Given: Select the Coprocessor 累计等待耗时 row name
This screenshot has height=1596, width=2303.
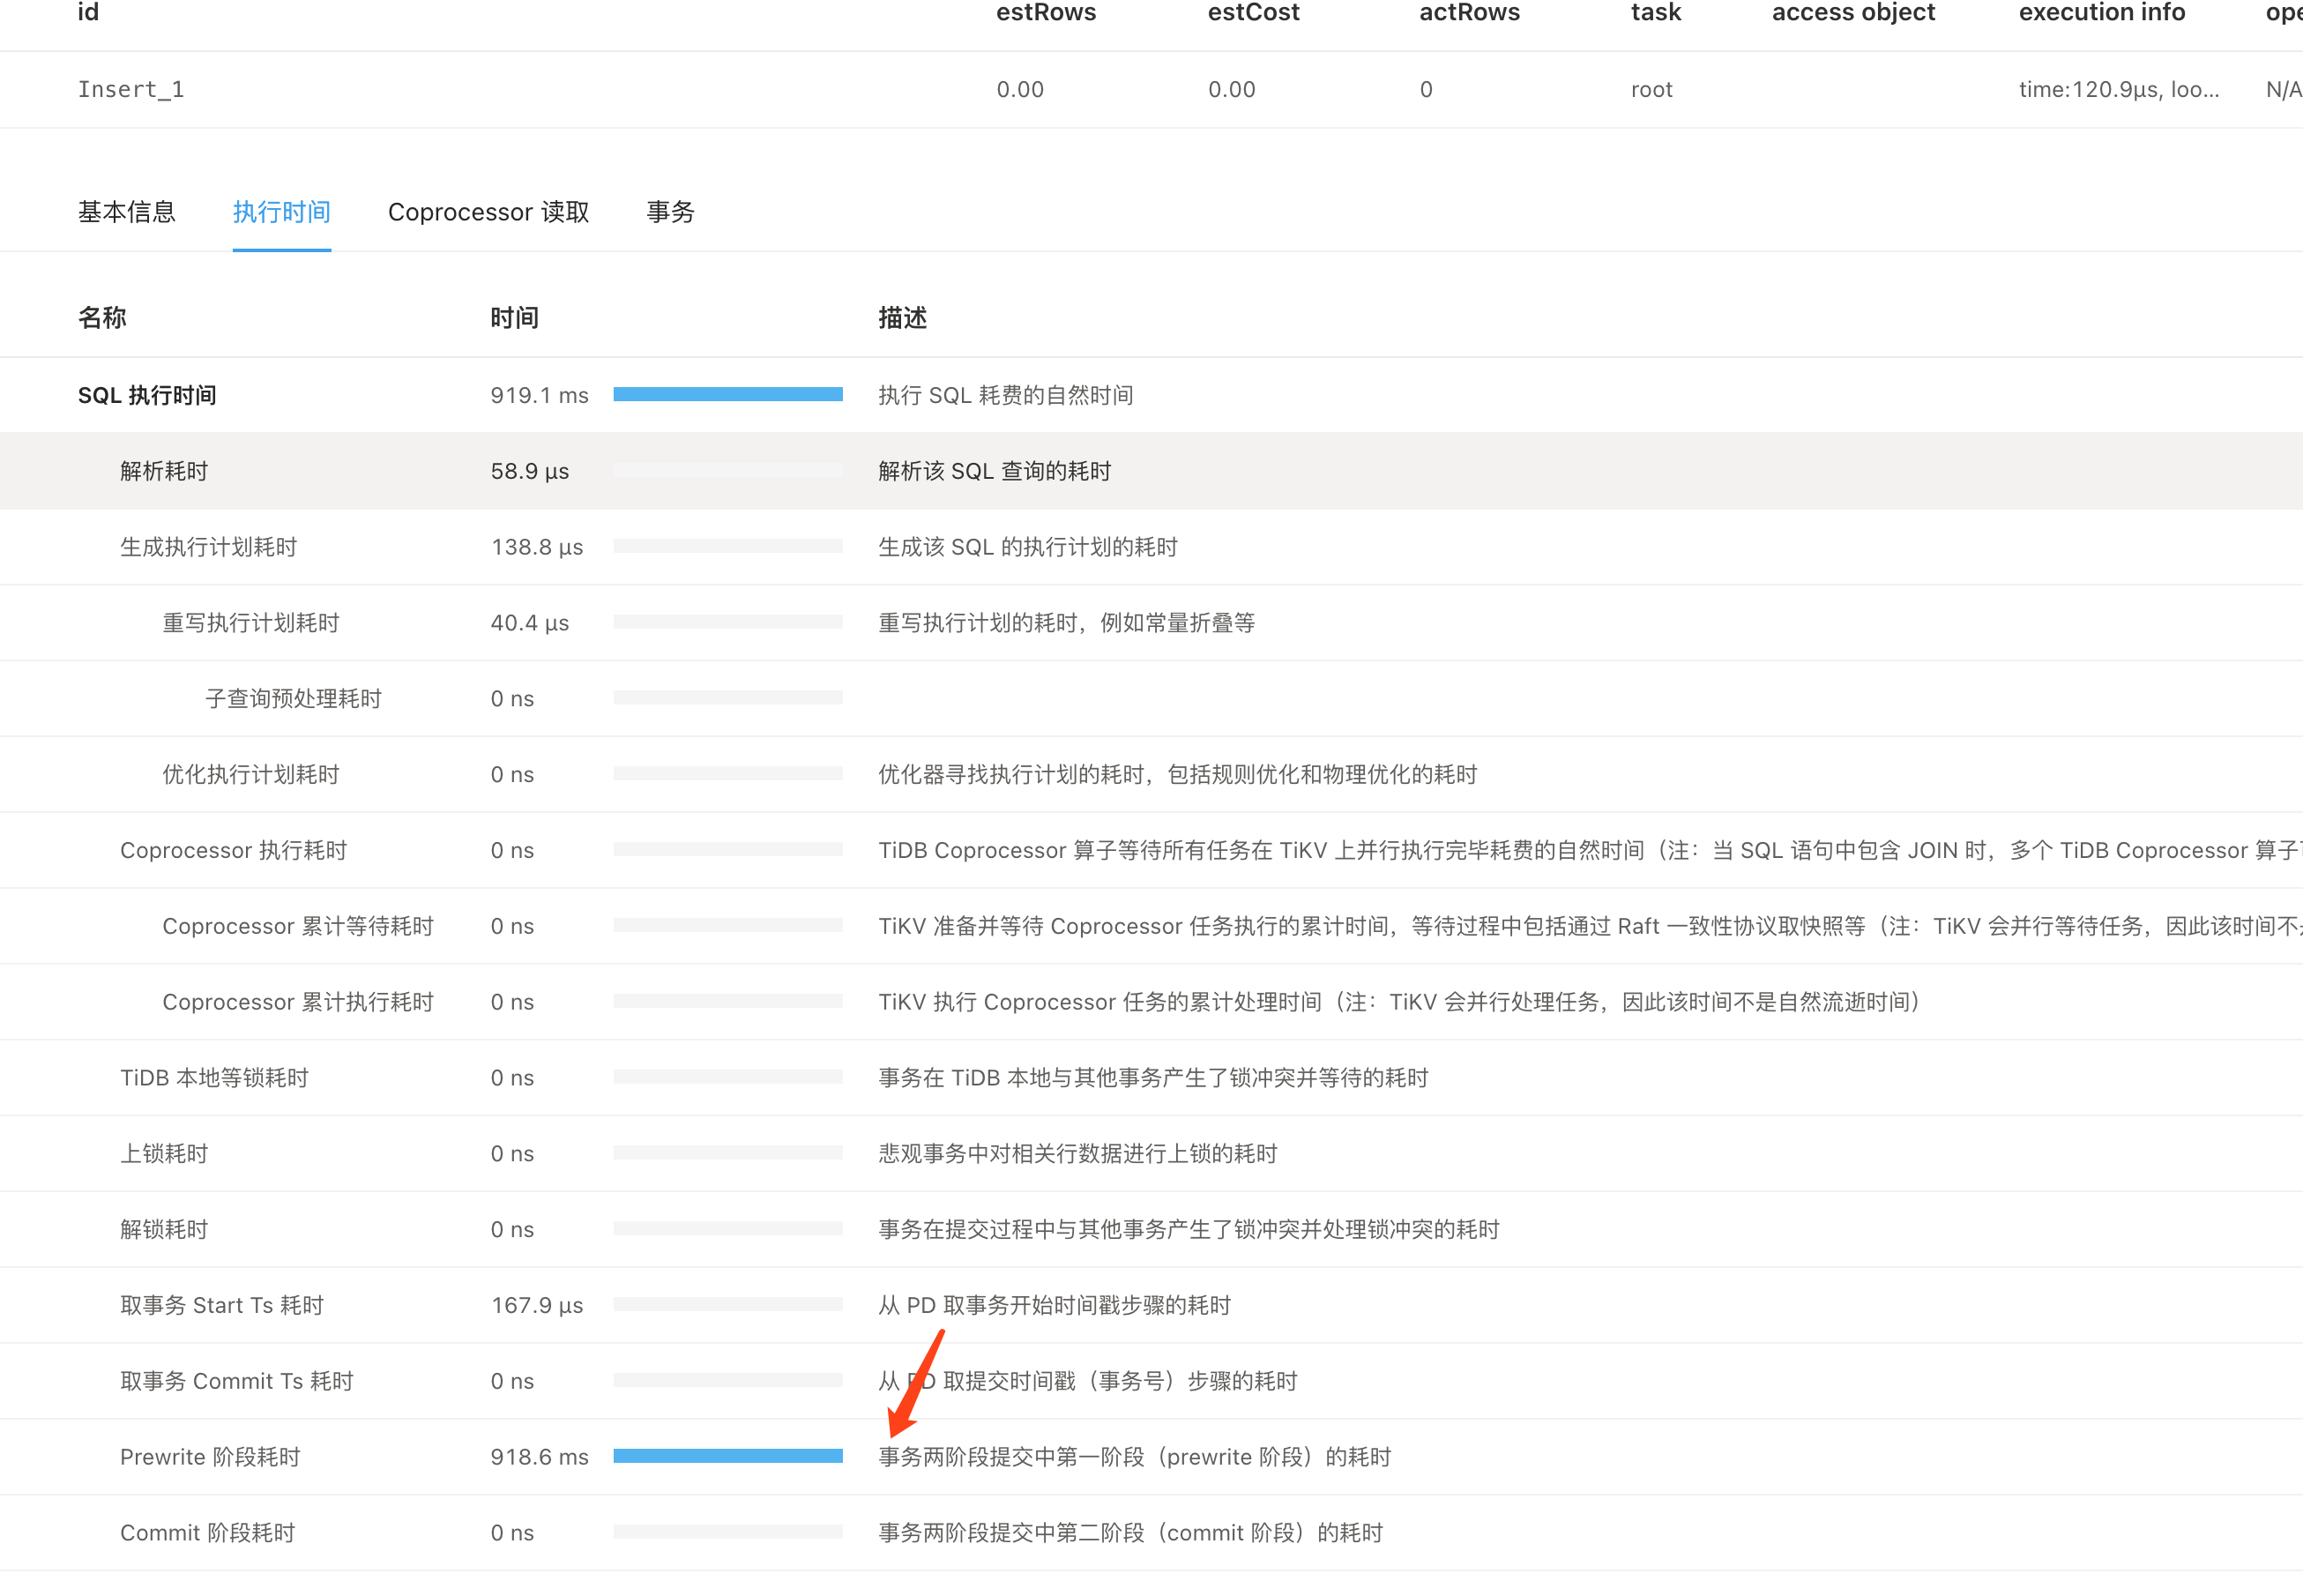Looking at the screenshot, I should tap(298, 926).
